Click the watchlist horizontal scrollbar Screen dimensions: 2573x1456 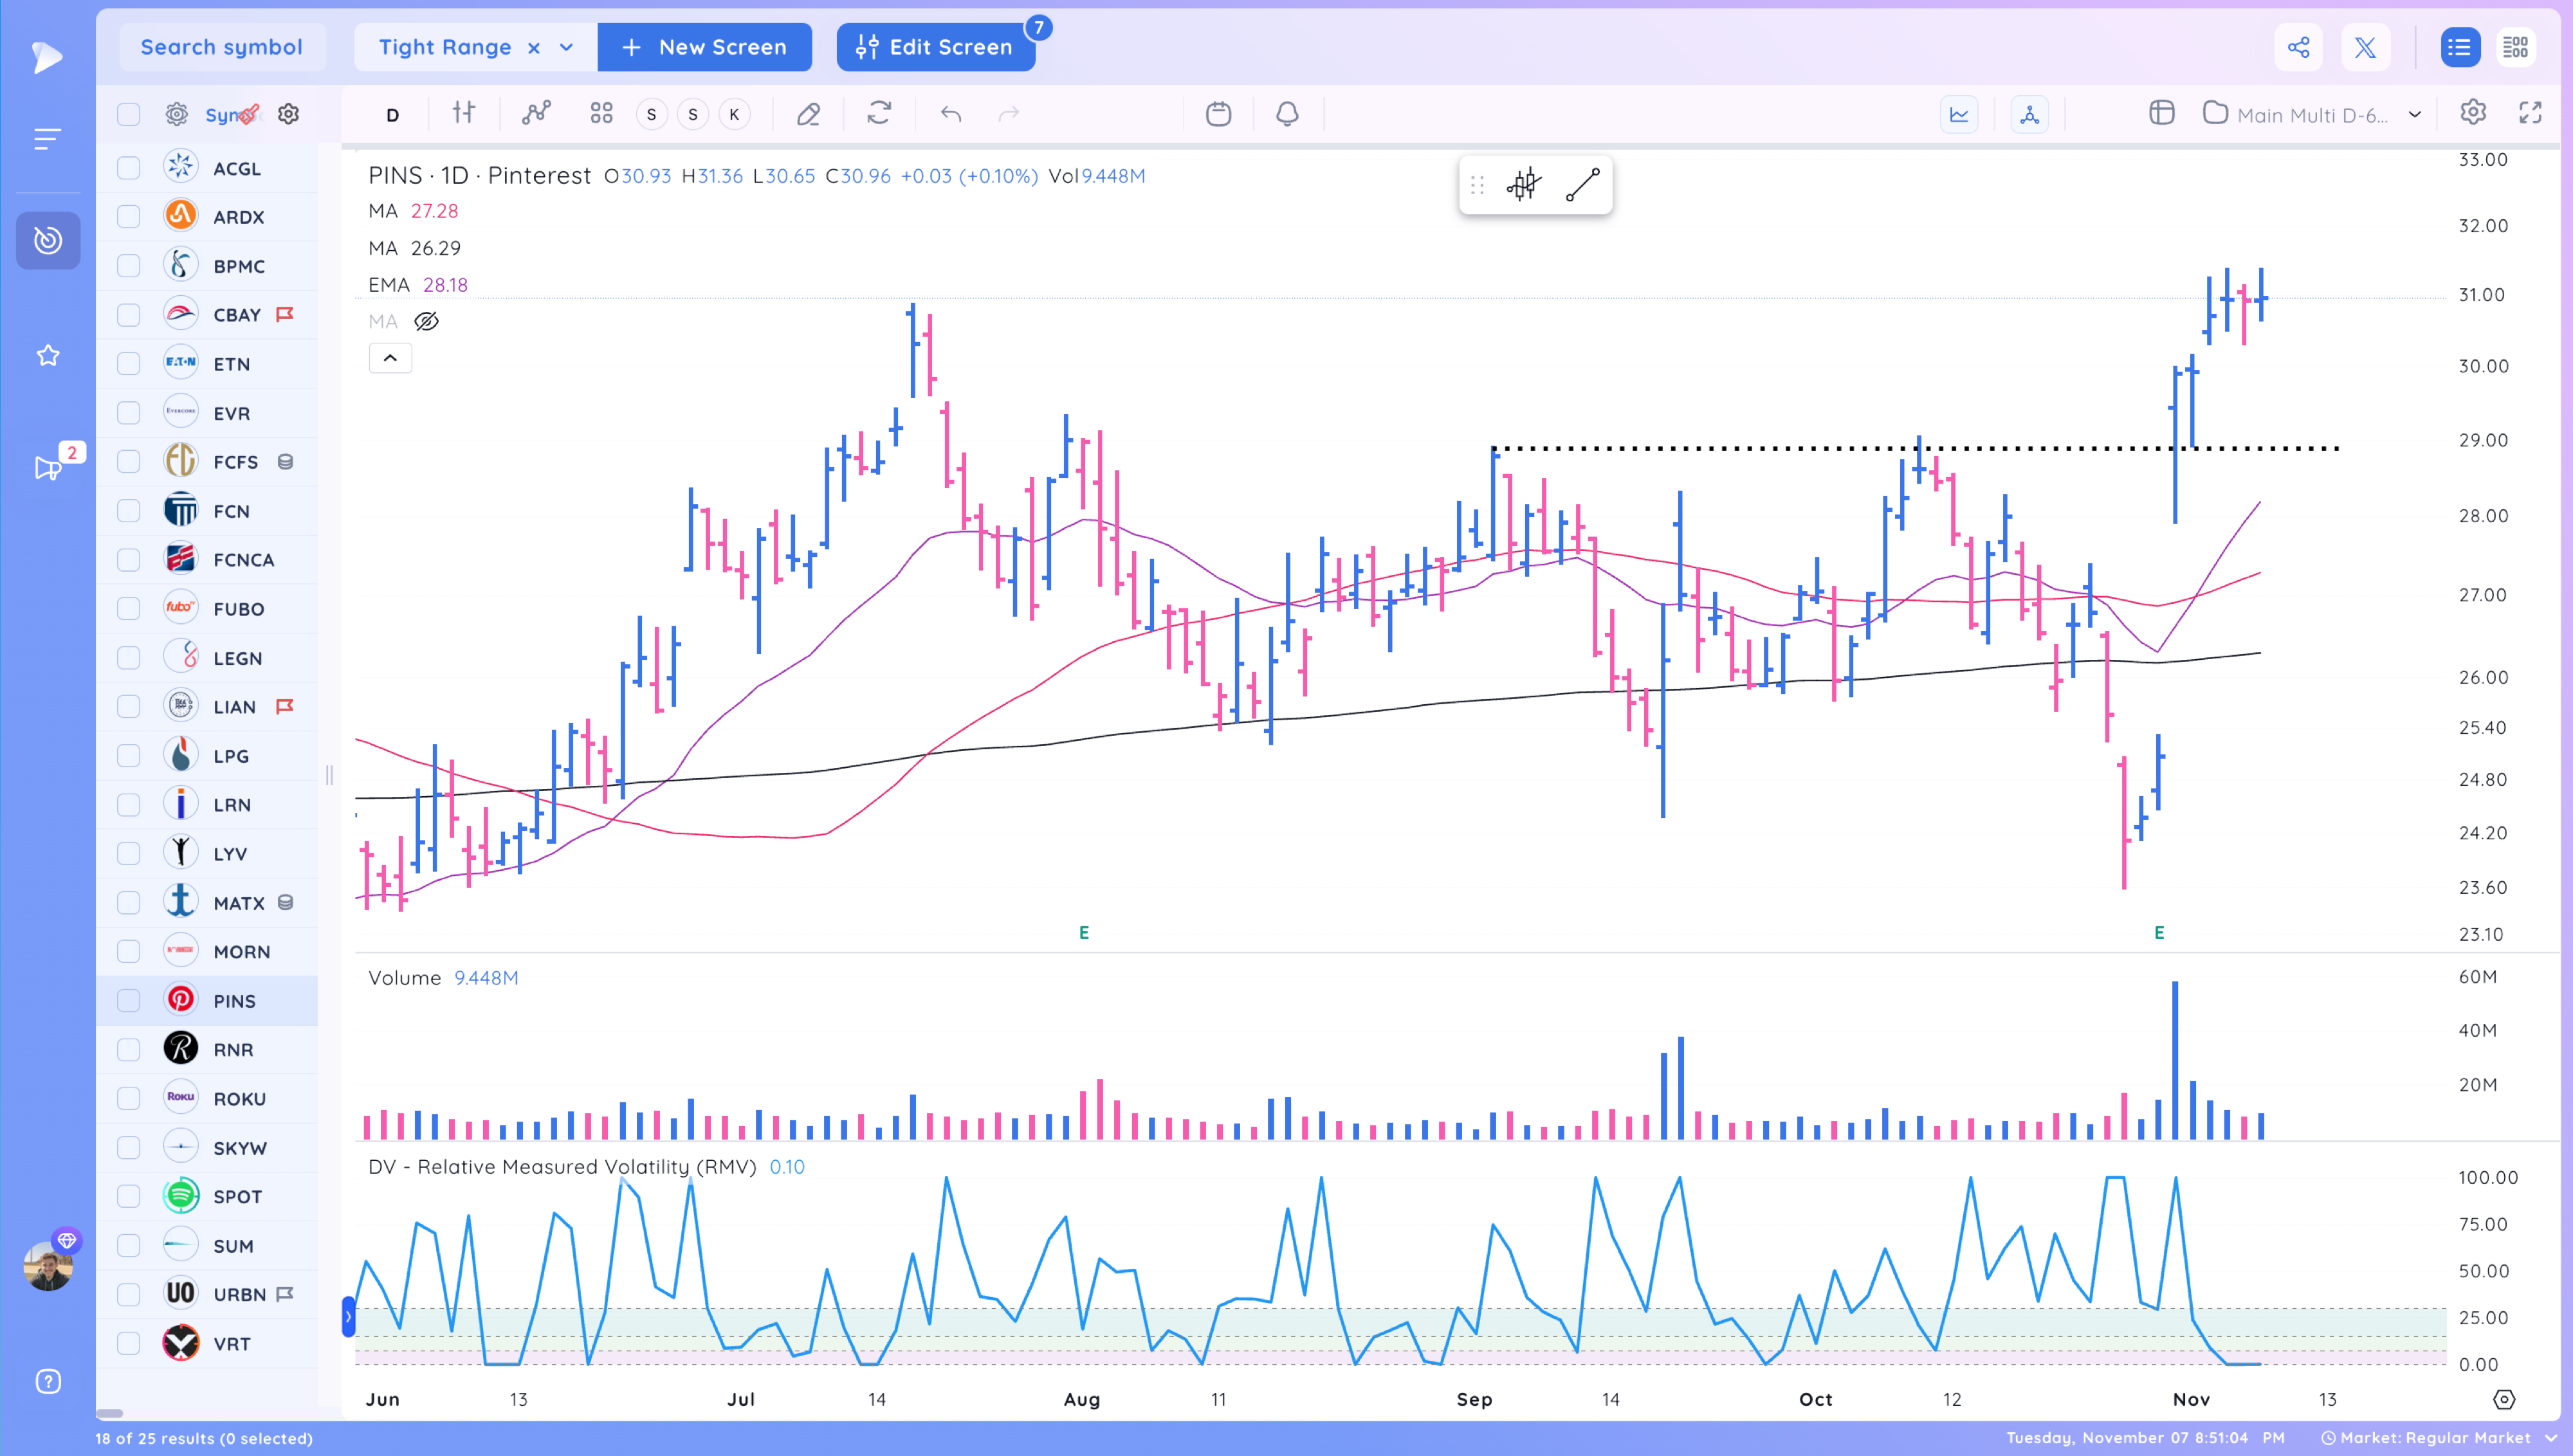click(x=110, y=1413)
